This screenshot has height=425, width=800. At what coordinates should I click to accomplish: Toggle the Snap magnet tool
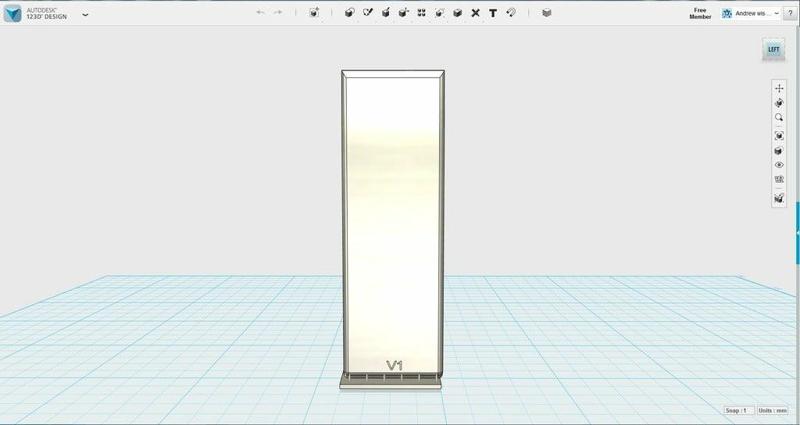coord(511,13)
